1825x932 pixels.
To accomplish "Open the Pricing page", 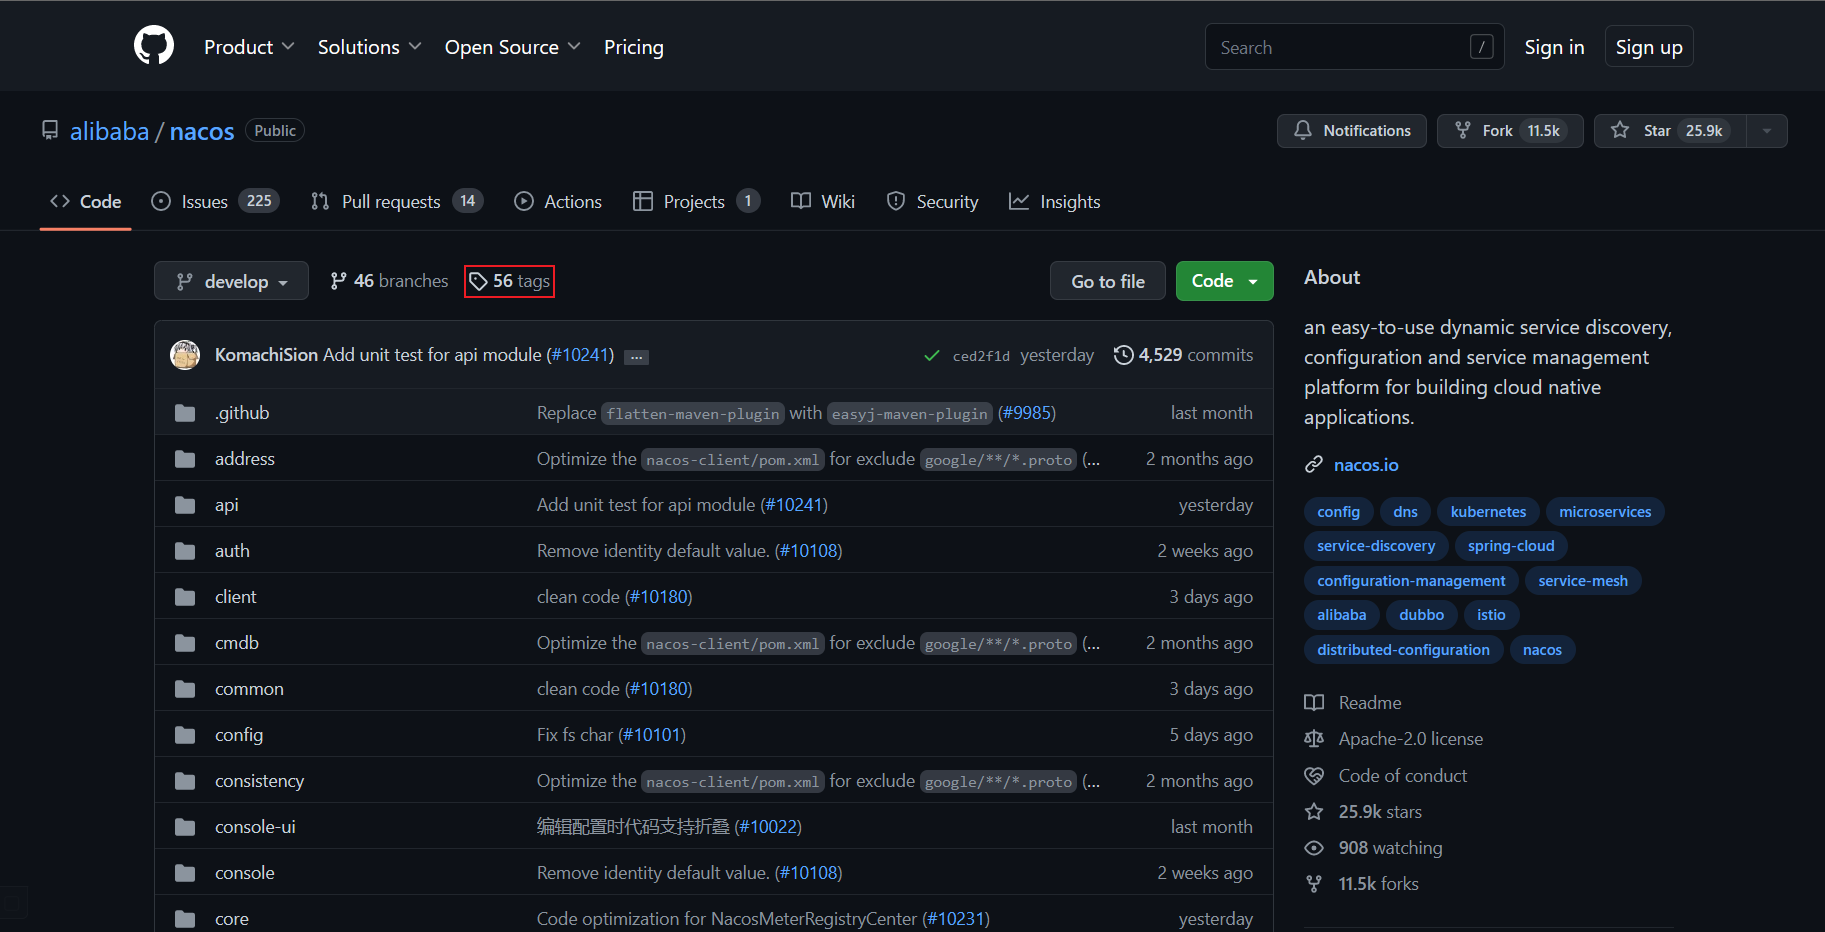I will (x=634, y=47).
